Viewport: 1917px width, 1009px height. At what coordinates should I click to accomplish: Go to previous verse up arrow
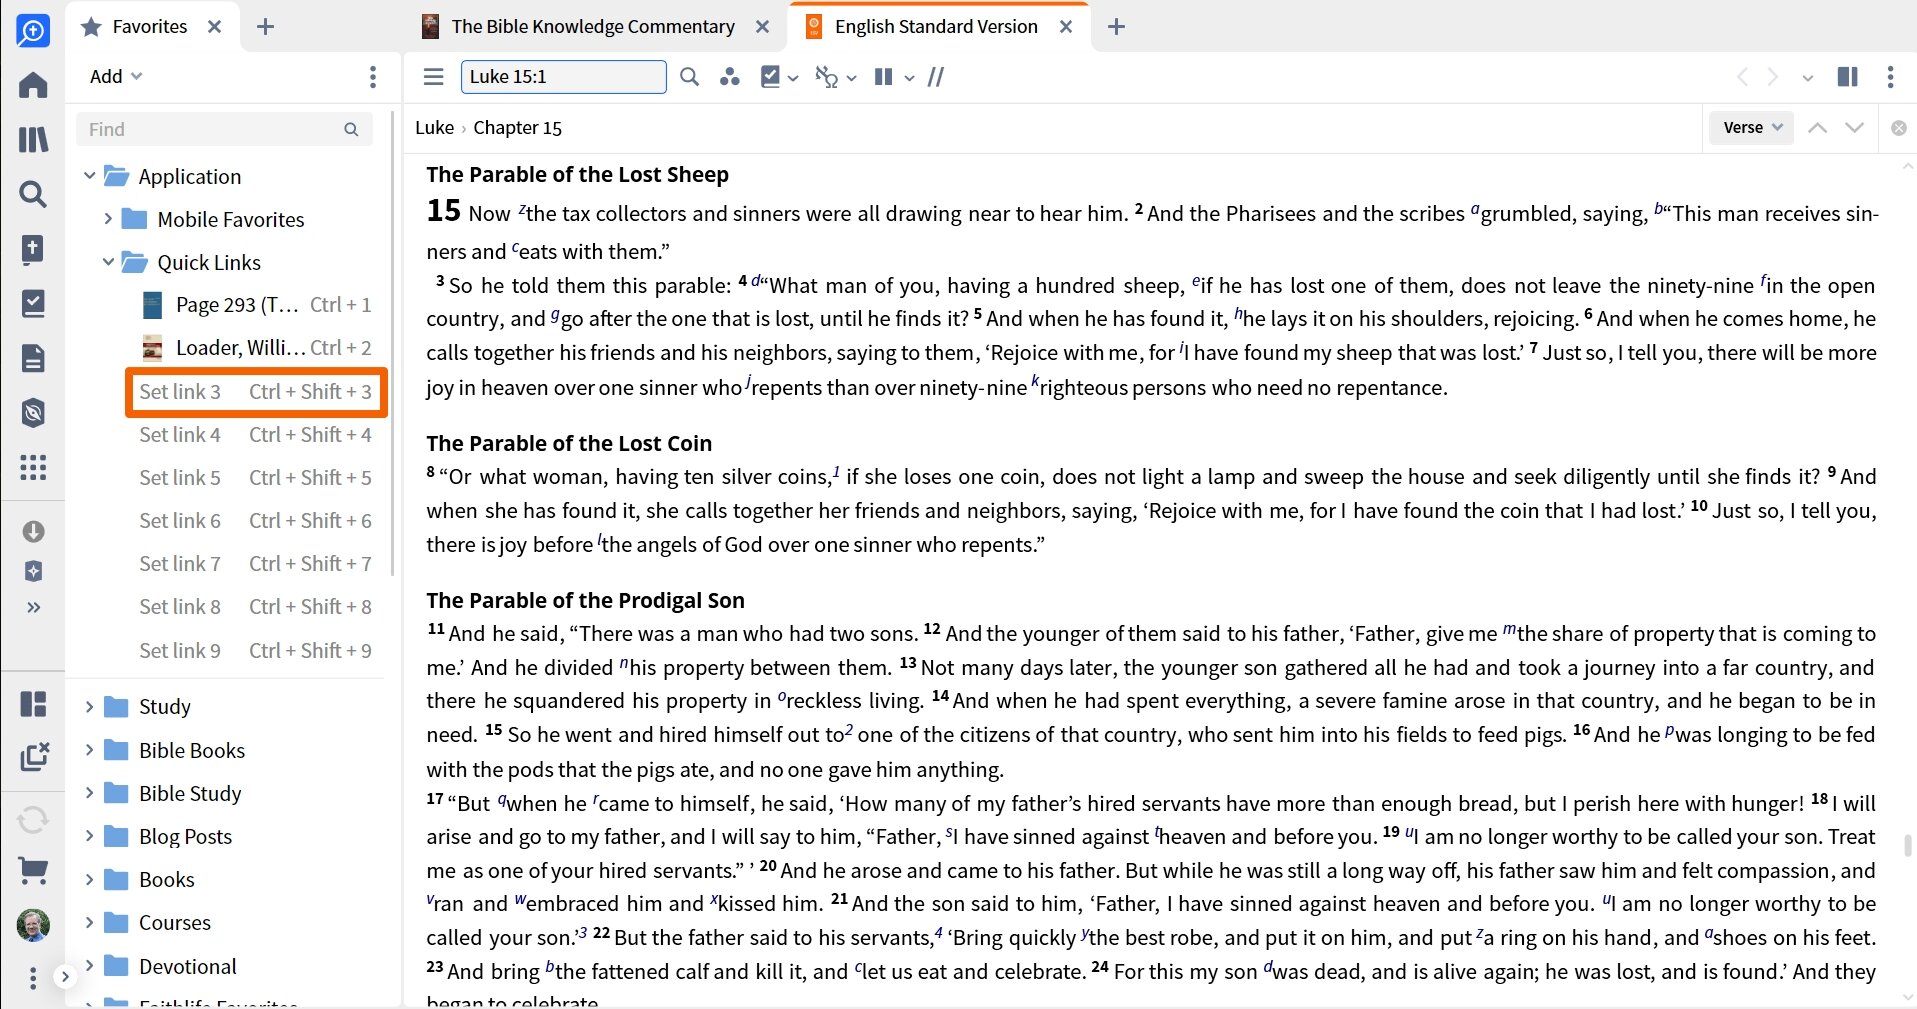pos(1818,128)
